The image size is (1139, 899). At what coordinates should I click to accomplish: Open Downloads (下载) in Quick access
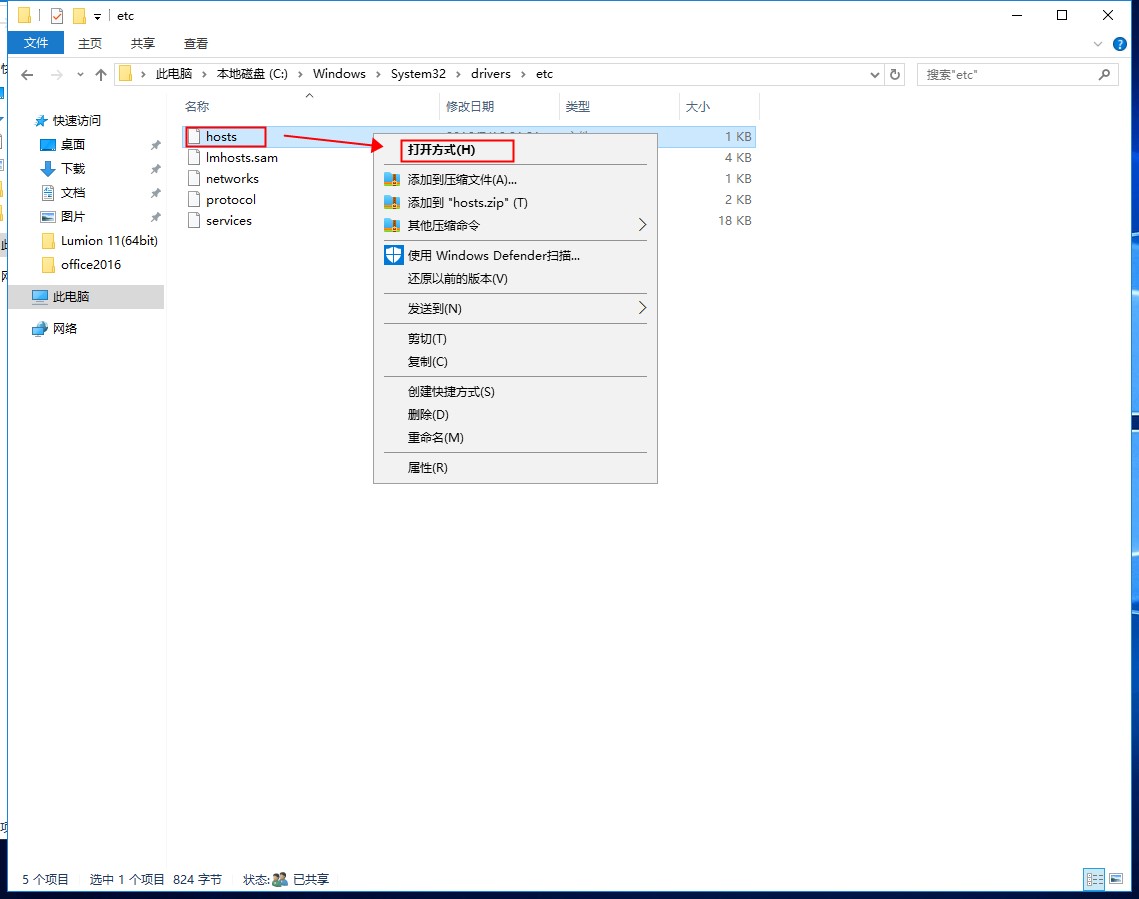point(73,168)
